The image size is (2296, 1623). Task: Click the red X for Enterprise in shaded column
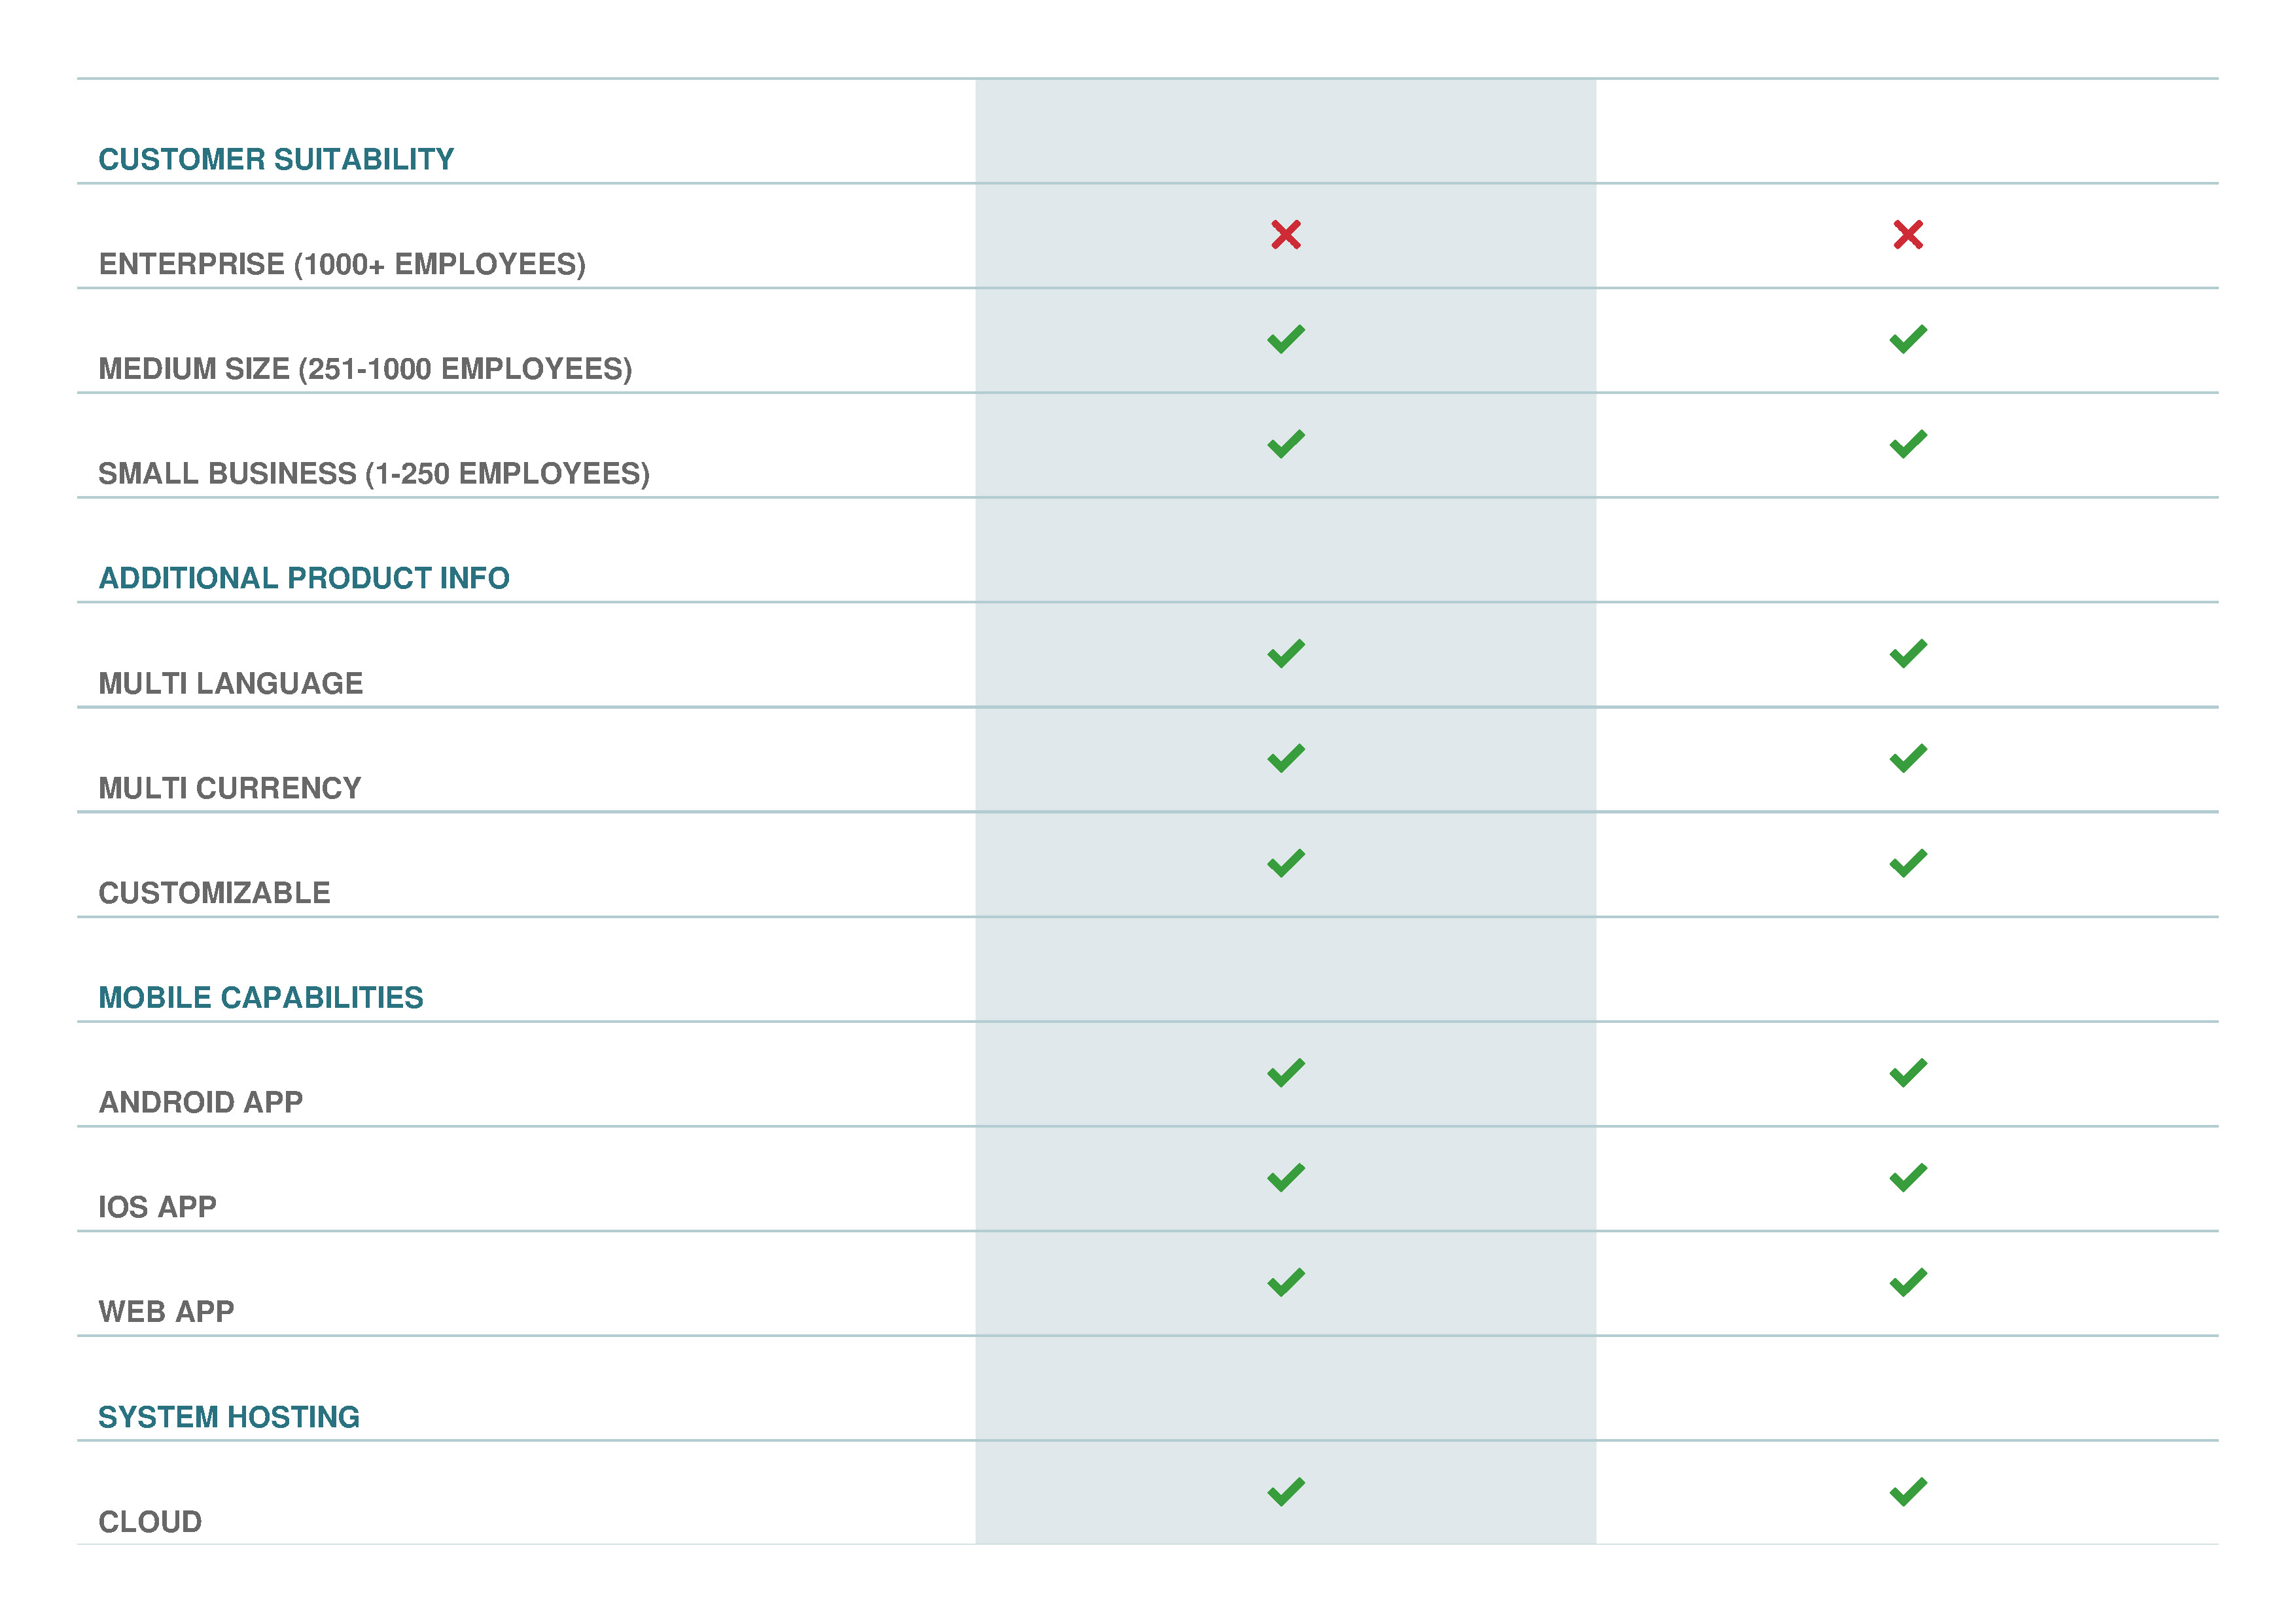(x=1285, y=235)
